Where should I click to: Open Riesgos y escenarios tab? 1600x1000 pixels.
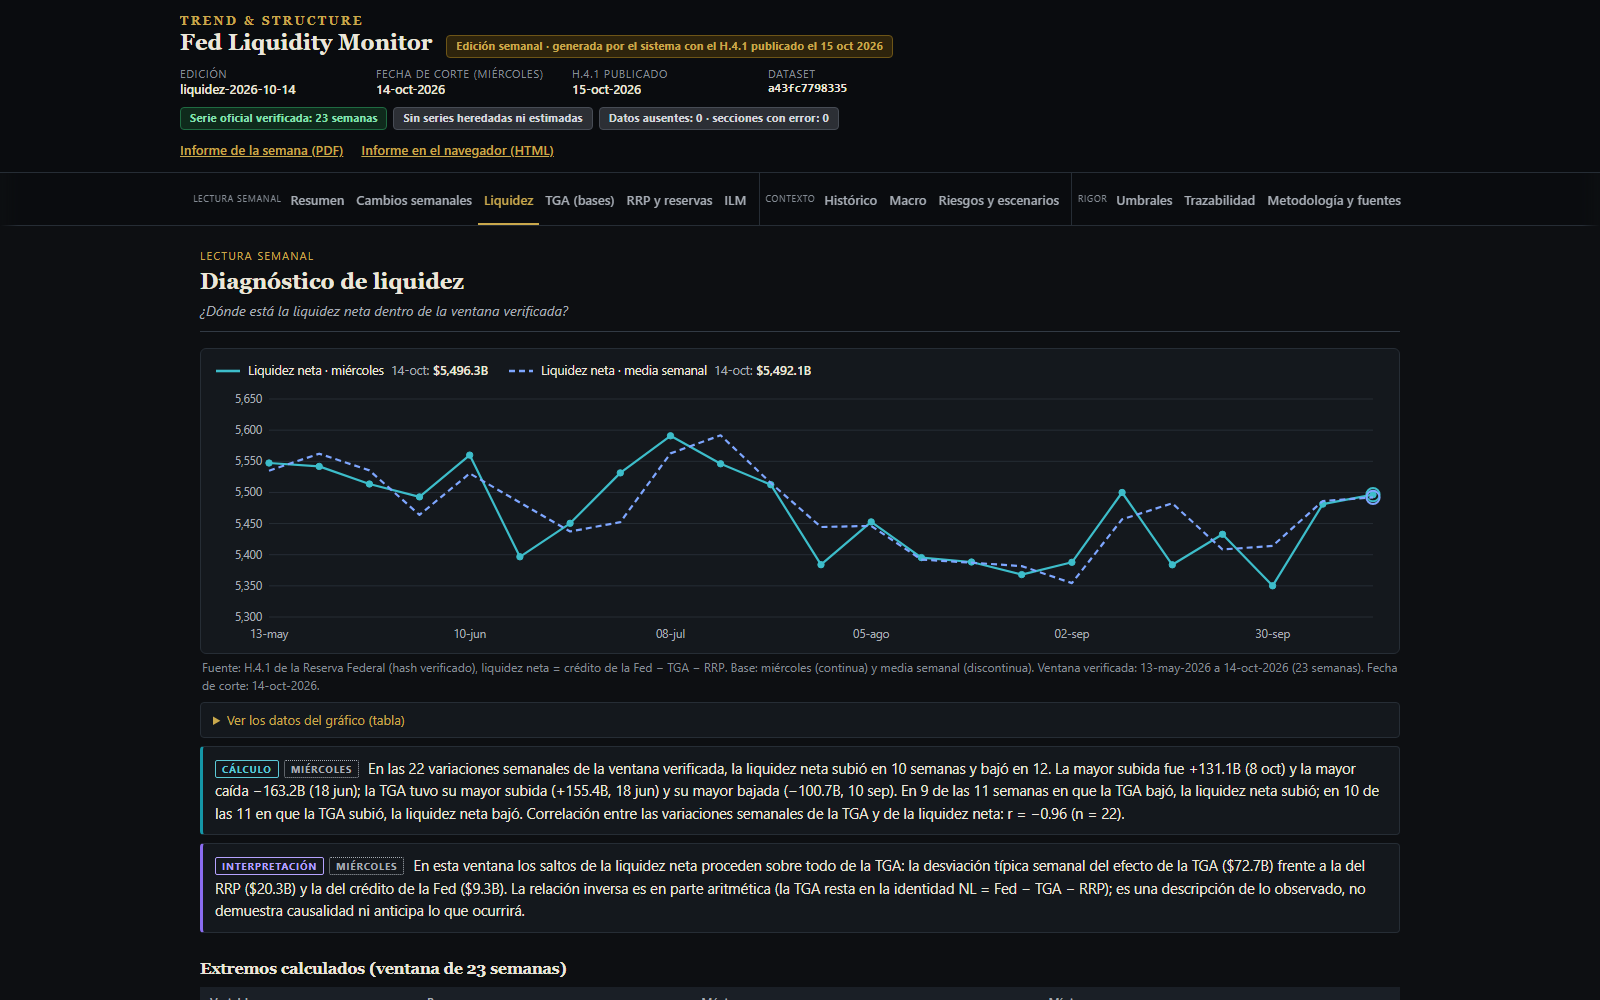pyautogui.click(x=998, y=201)
